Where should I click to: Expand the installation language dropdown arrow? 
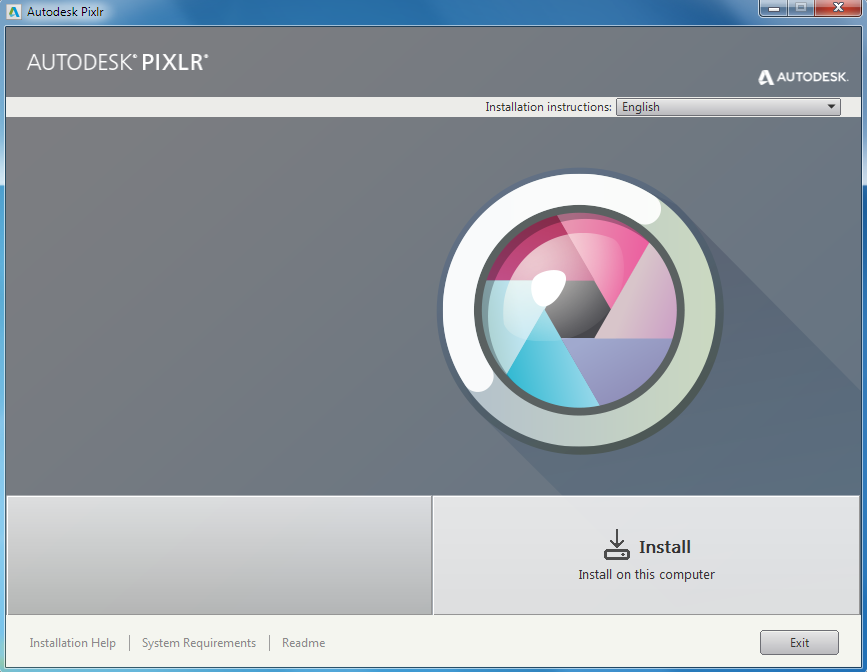(x=830, y=107)
